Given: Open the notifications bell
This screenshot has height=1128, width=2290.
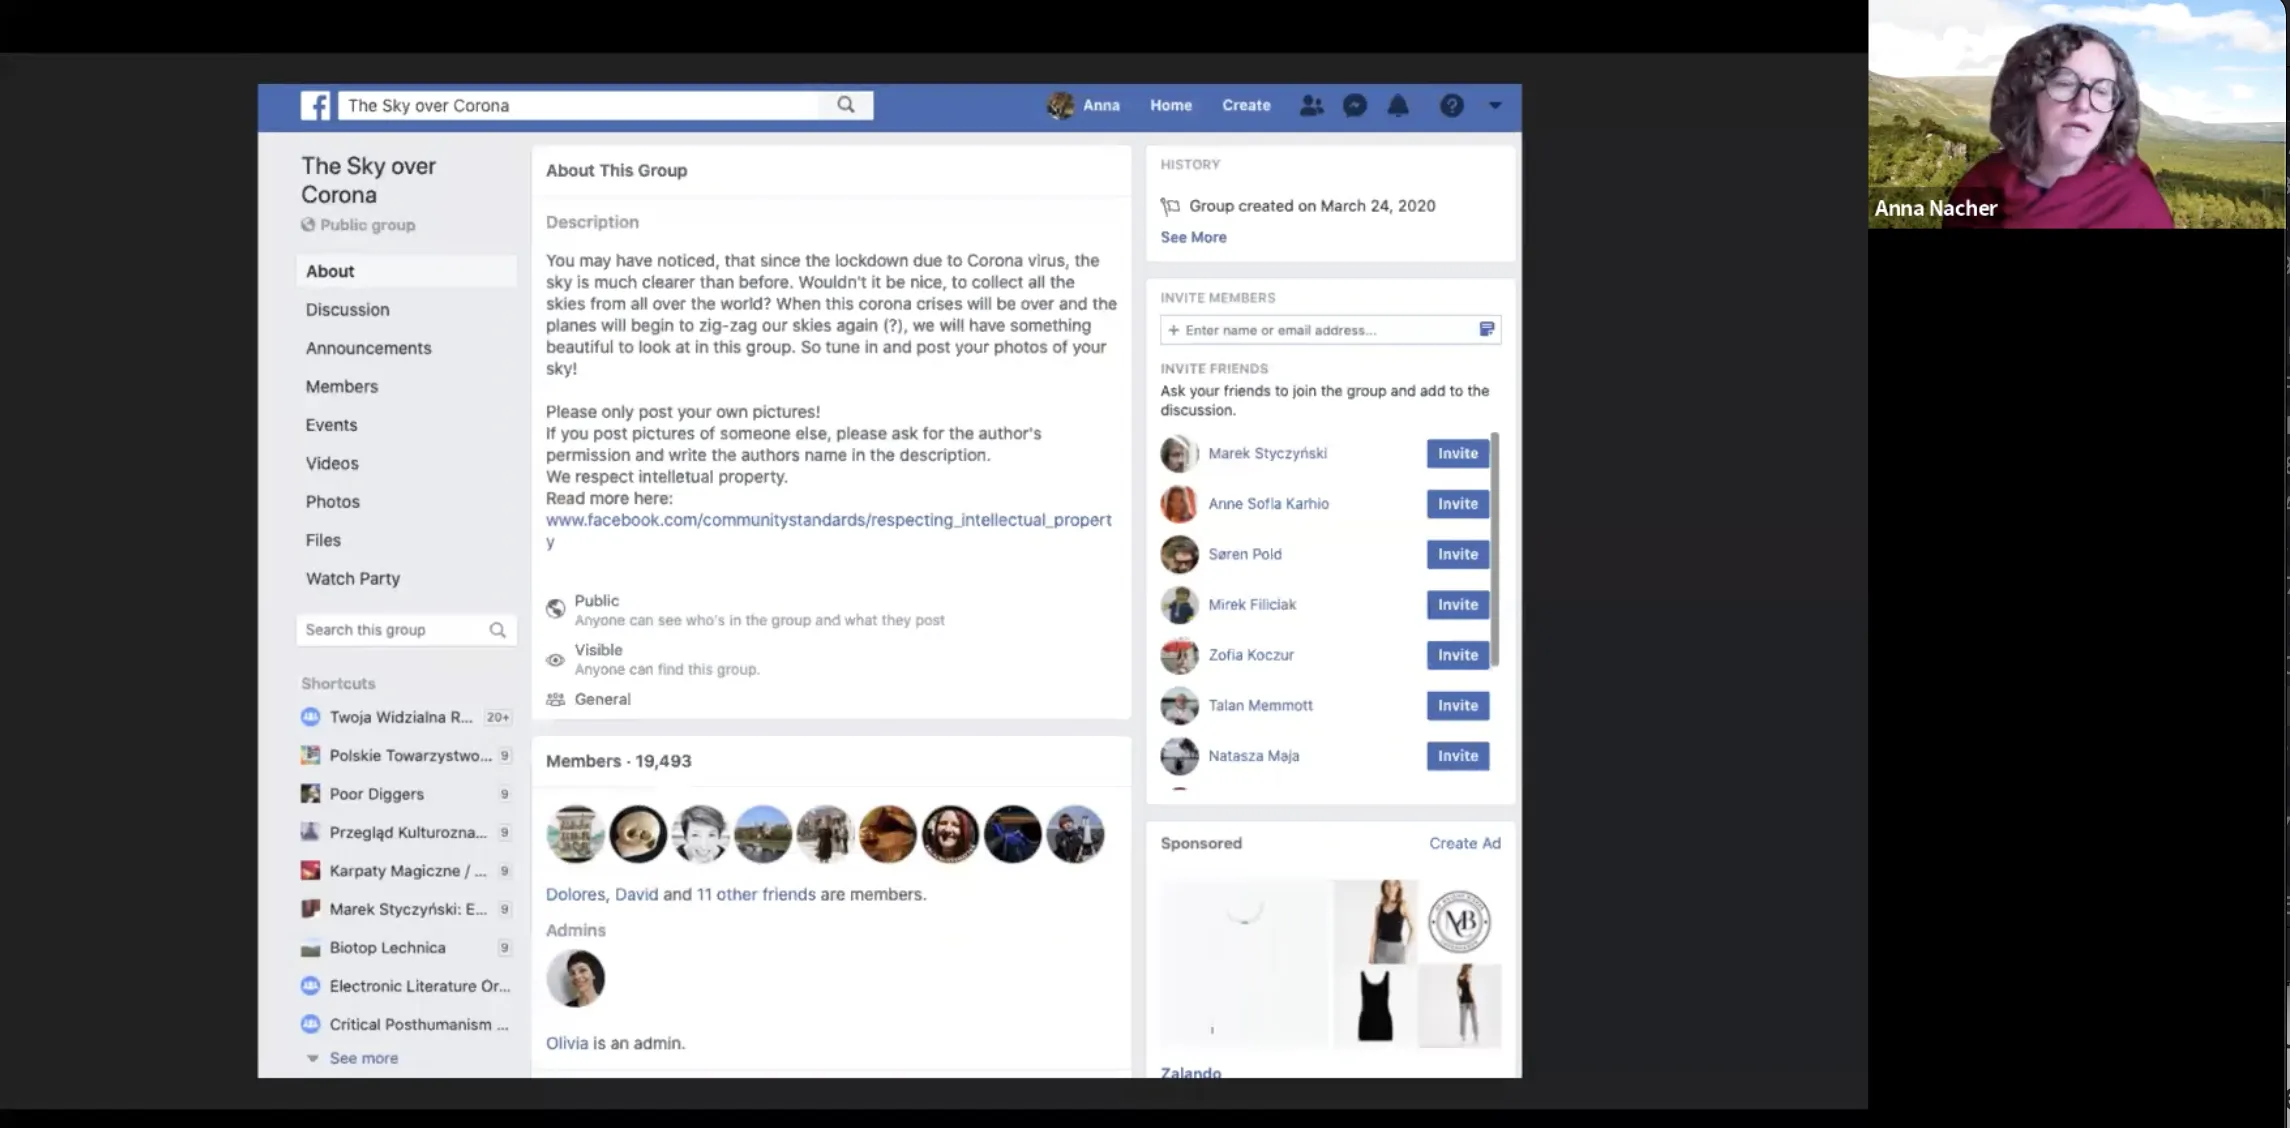Looking at the screenshot, I should (x=1398, y=105).
